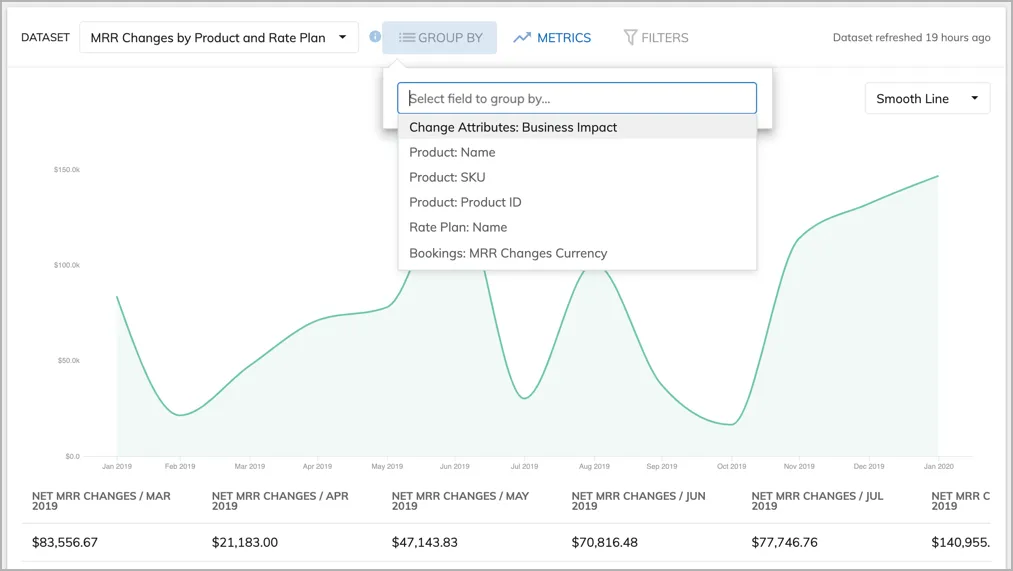Screen dimensions: 1013x571
Task: Click the $150.0k y-axis label
Action: coord(67,170)
